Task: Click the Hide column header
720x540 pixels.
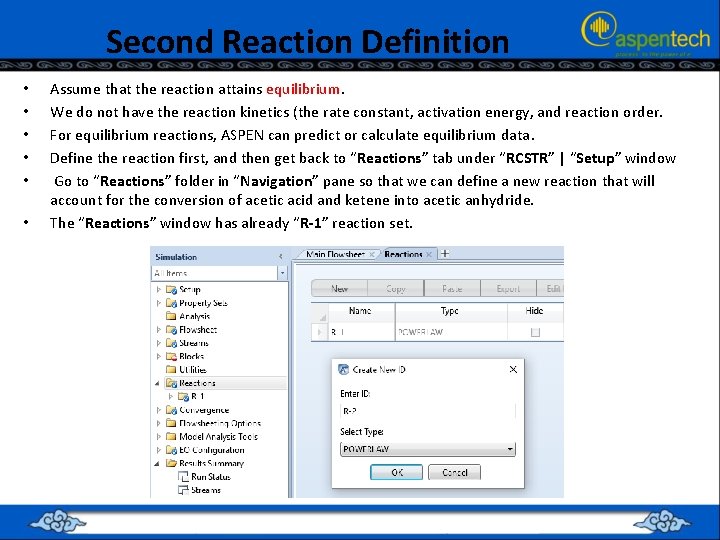Action: [x=534, y=311]
